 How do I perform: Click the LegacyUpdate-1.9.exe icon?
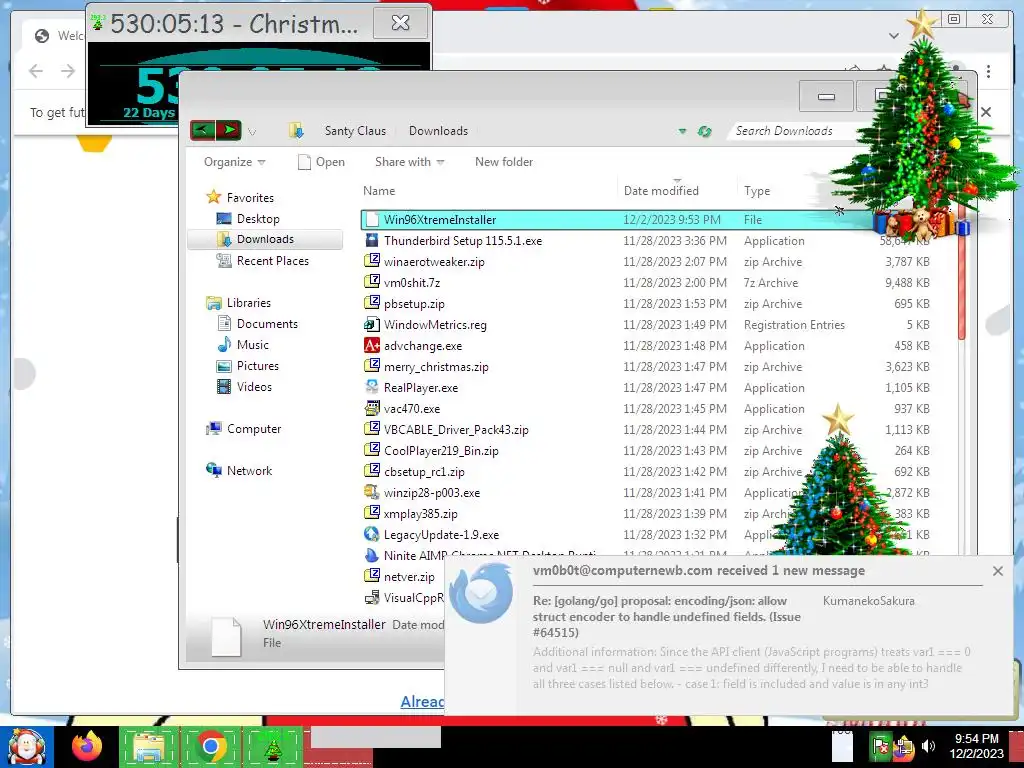(372, 534)
